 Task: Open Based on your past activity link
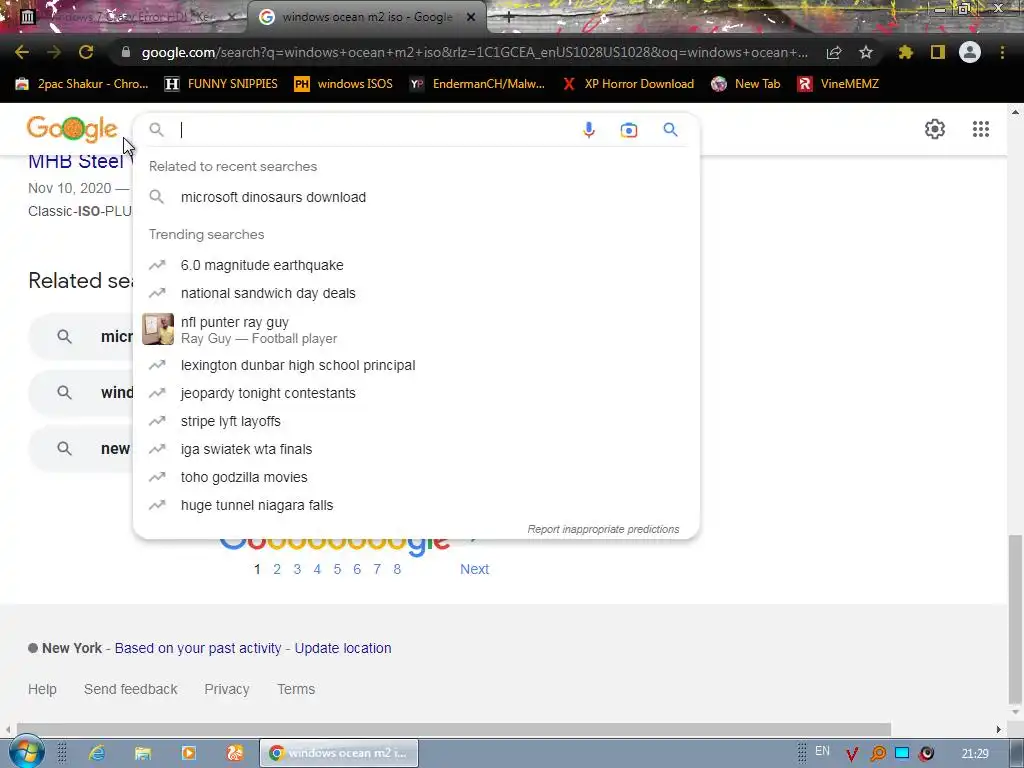tap(198, 648)
